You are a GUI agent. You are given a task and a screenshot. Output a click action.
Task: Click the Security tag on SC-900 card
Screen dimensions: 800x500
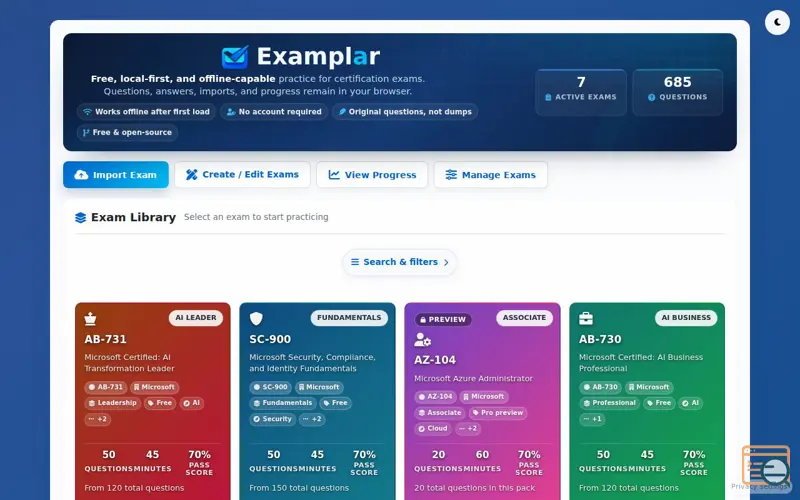click(272, 419)
